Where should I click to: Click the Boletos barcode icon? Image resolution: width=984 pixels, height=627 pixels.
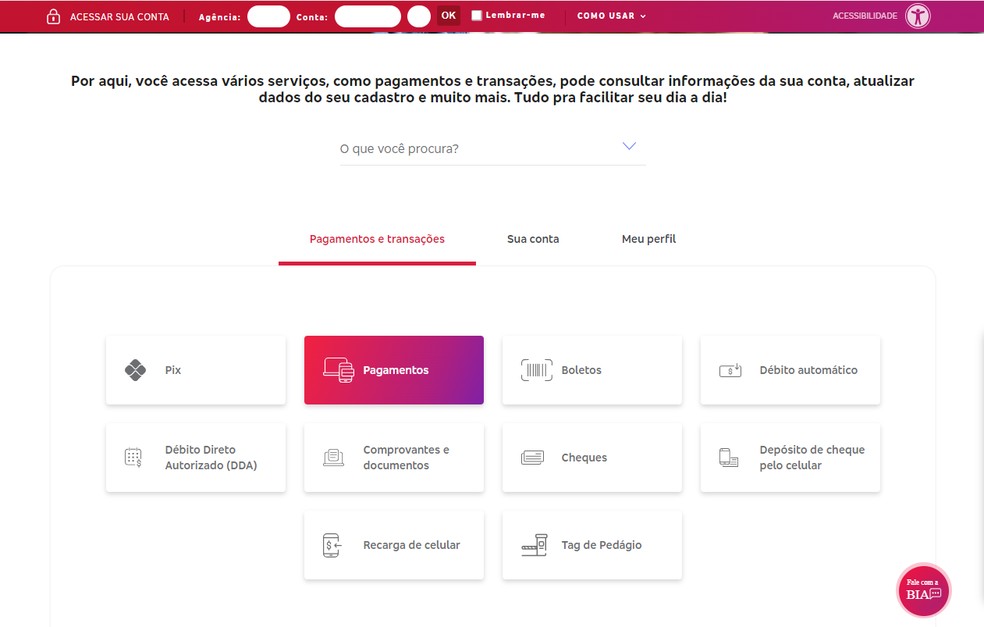click(535, 369)
